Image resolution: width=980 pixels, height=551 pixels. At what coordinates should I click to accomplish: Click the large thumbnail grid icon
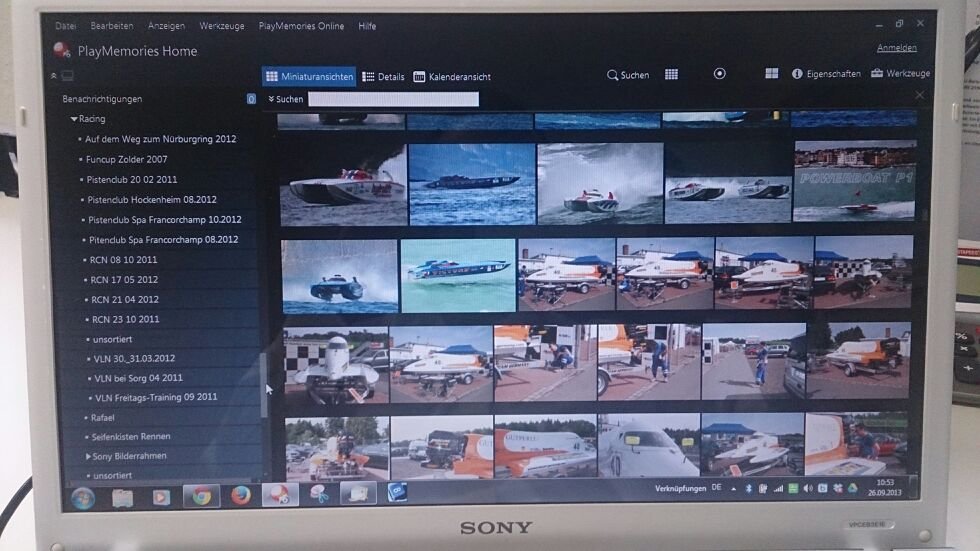click(x=771, y=74)
